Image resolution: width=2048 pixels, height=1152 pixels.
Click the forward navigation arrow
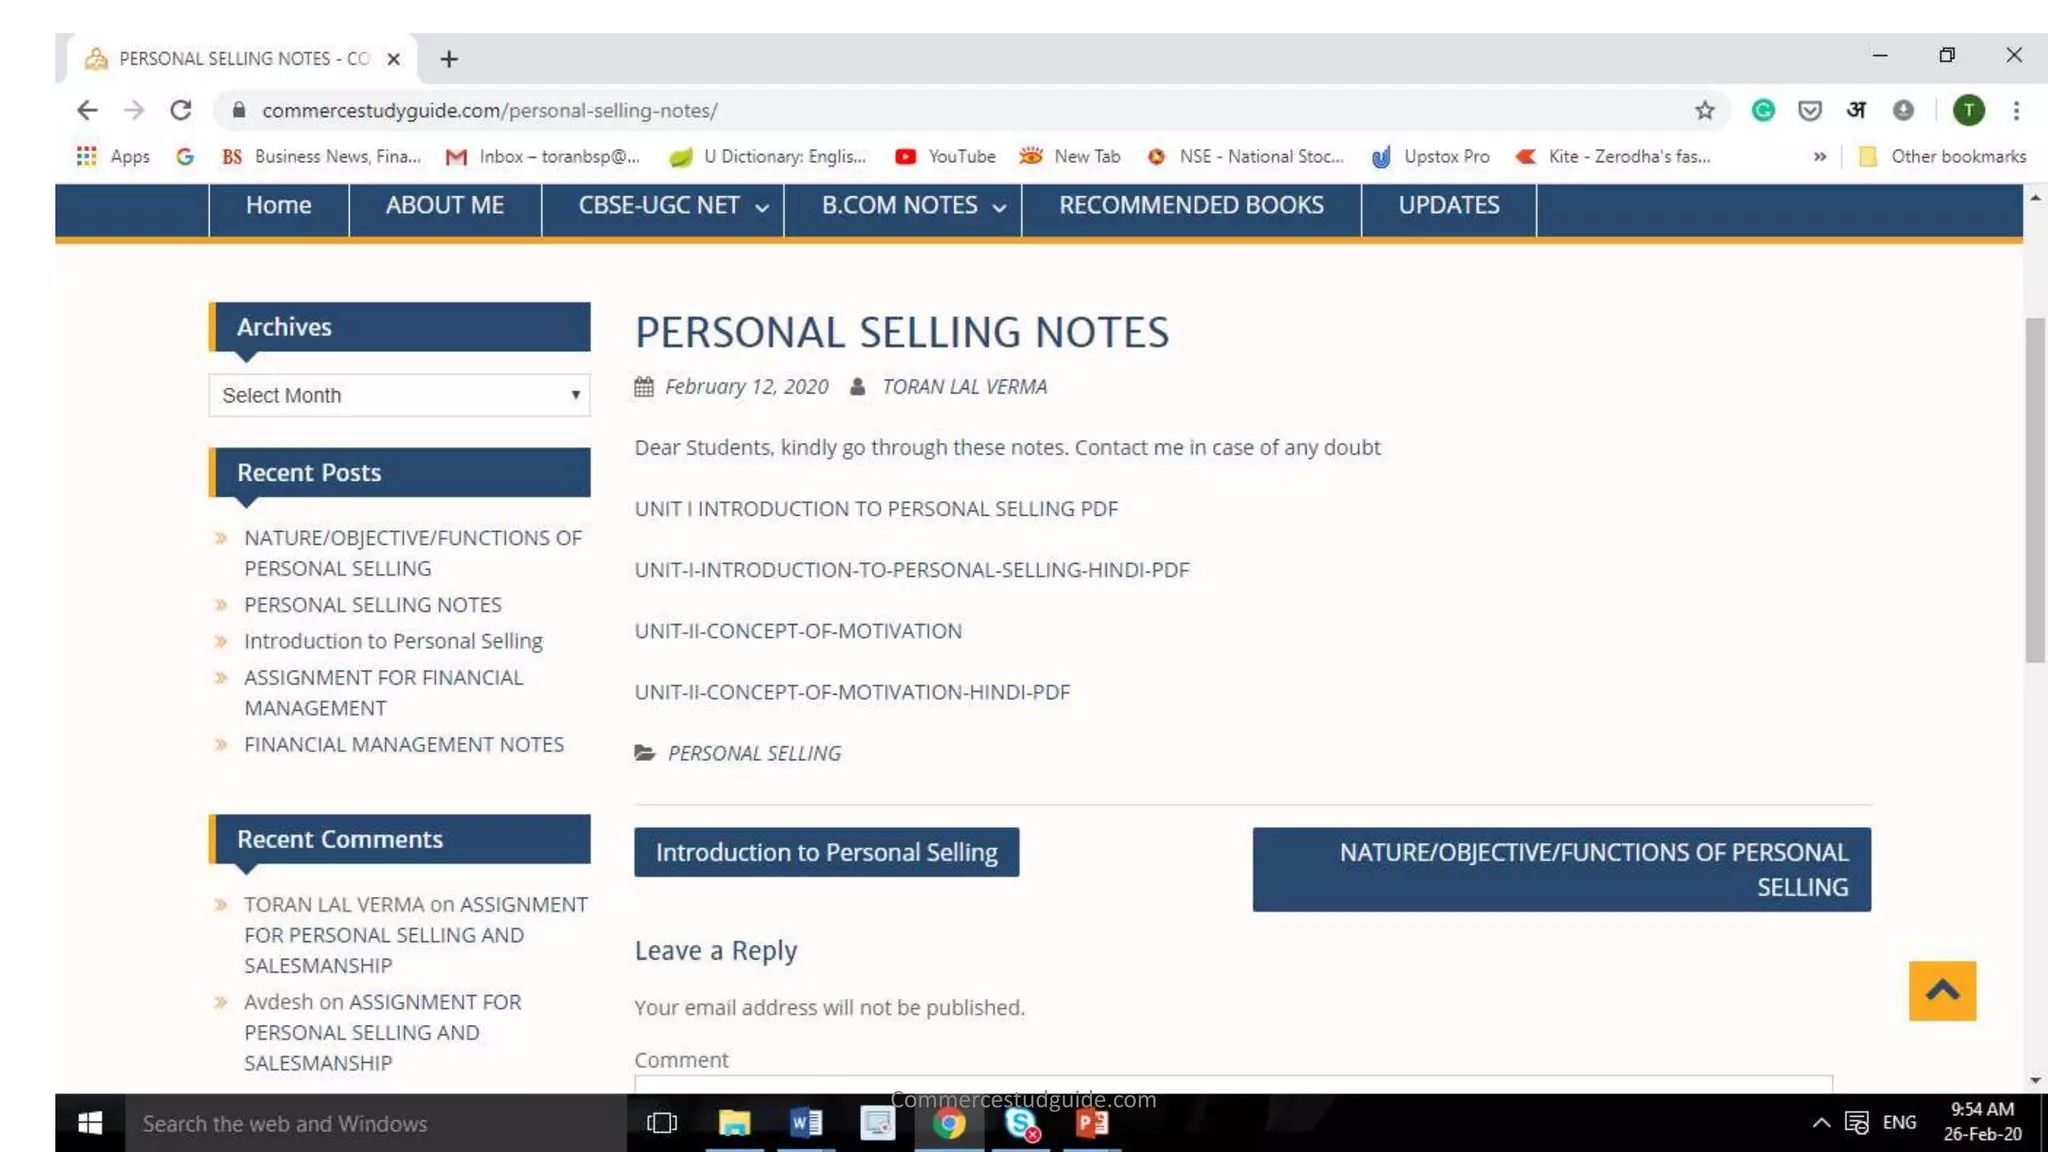[x=134, y=110]
